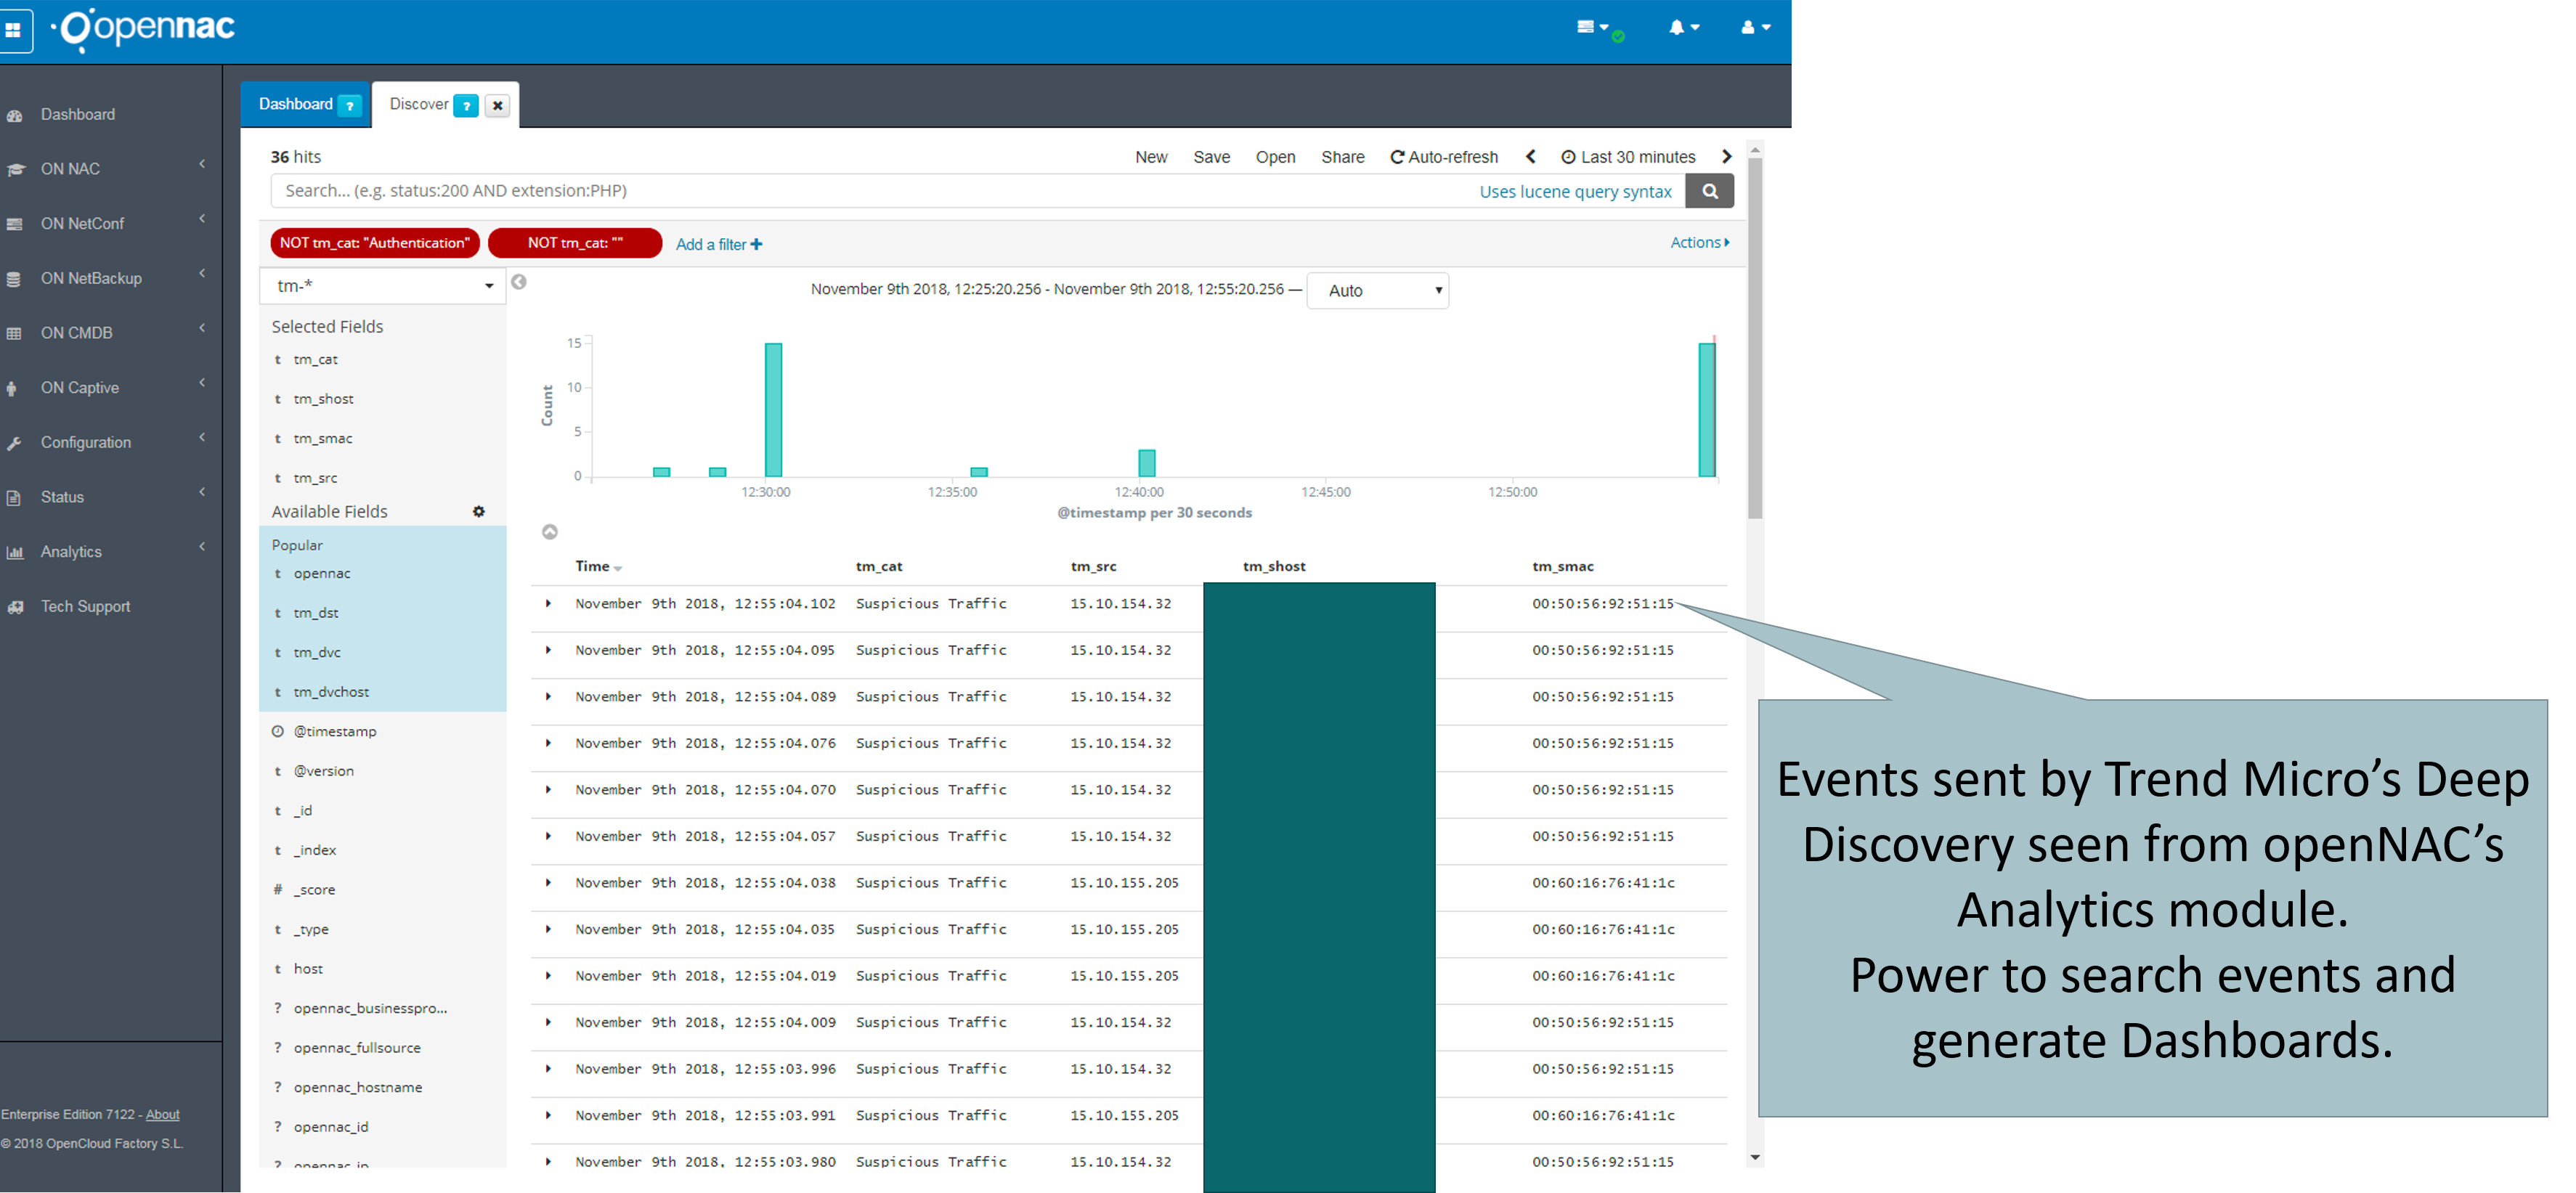Click the tallest 12:30 histogram bar
Image resolution: width=2576 pixels, height=1193 pixels.
773,410
